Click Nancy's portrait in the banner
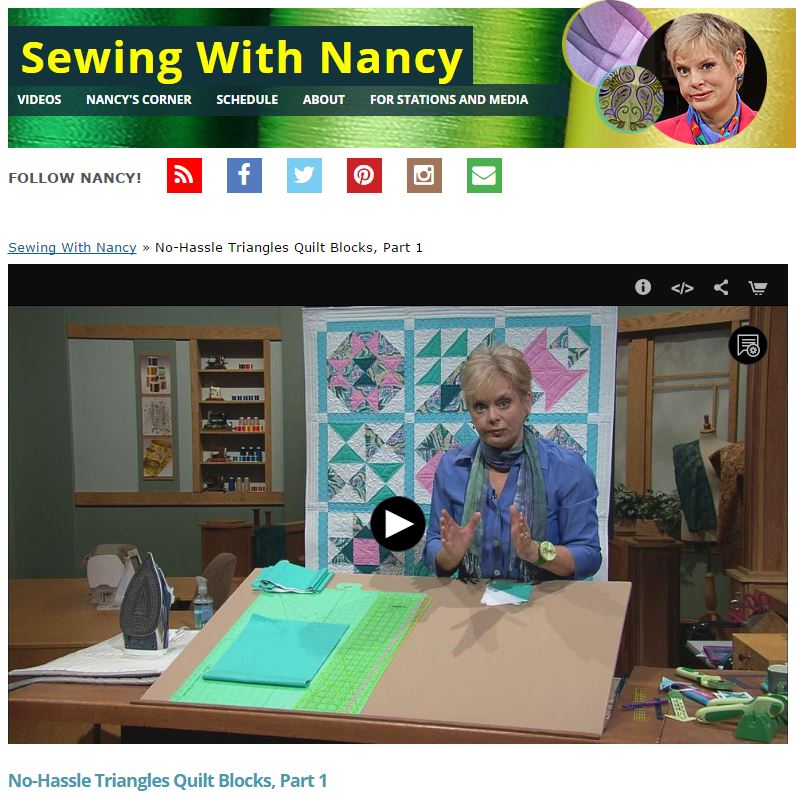796x798 pixels. pyautogui.click(x=702, y=78)
